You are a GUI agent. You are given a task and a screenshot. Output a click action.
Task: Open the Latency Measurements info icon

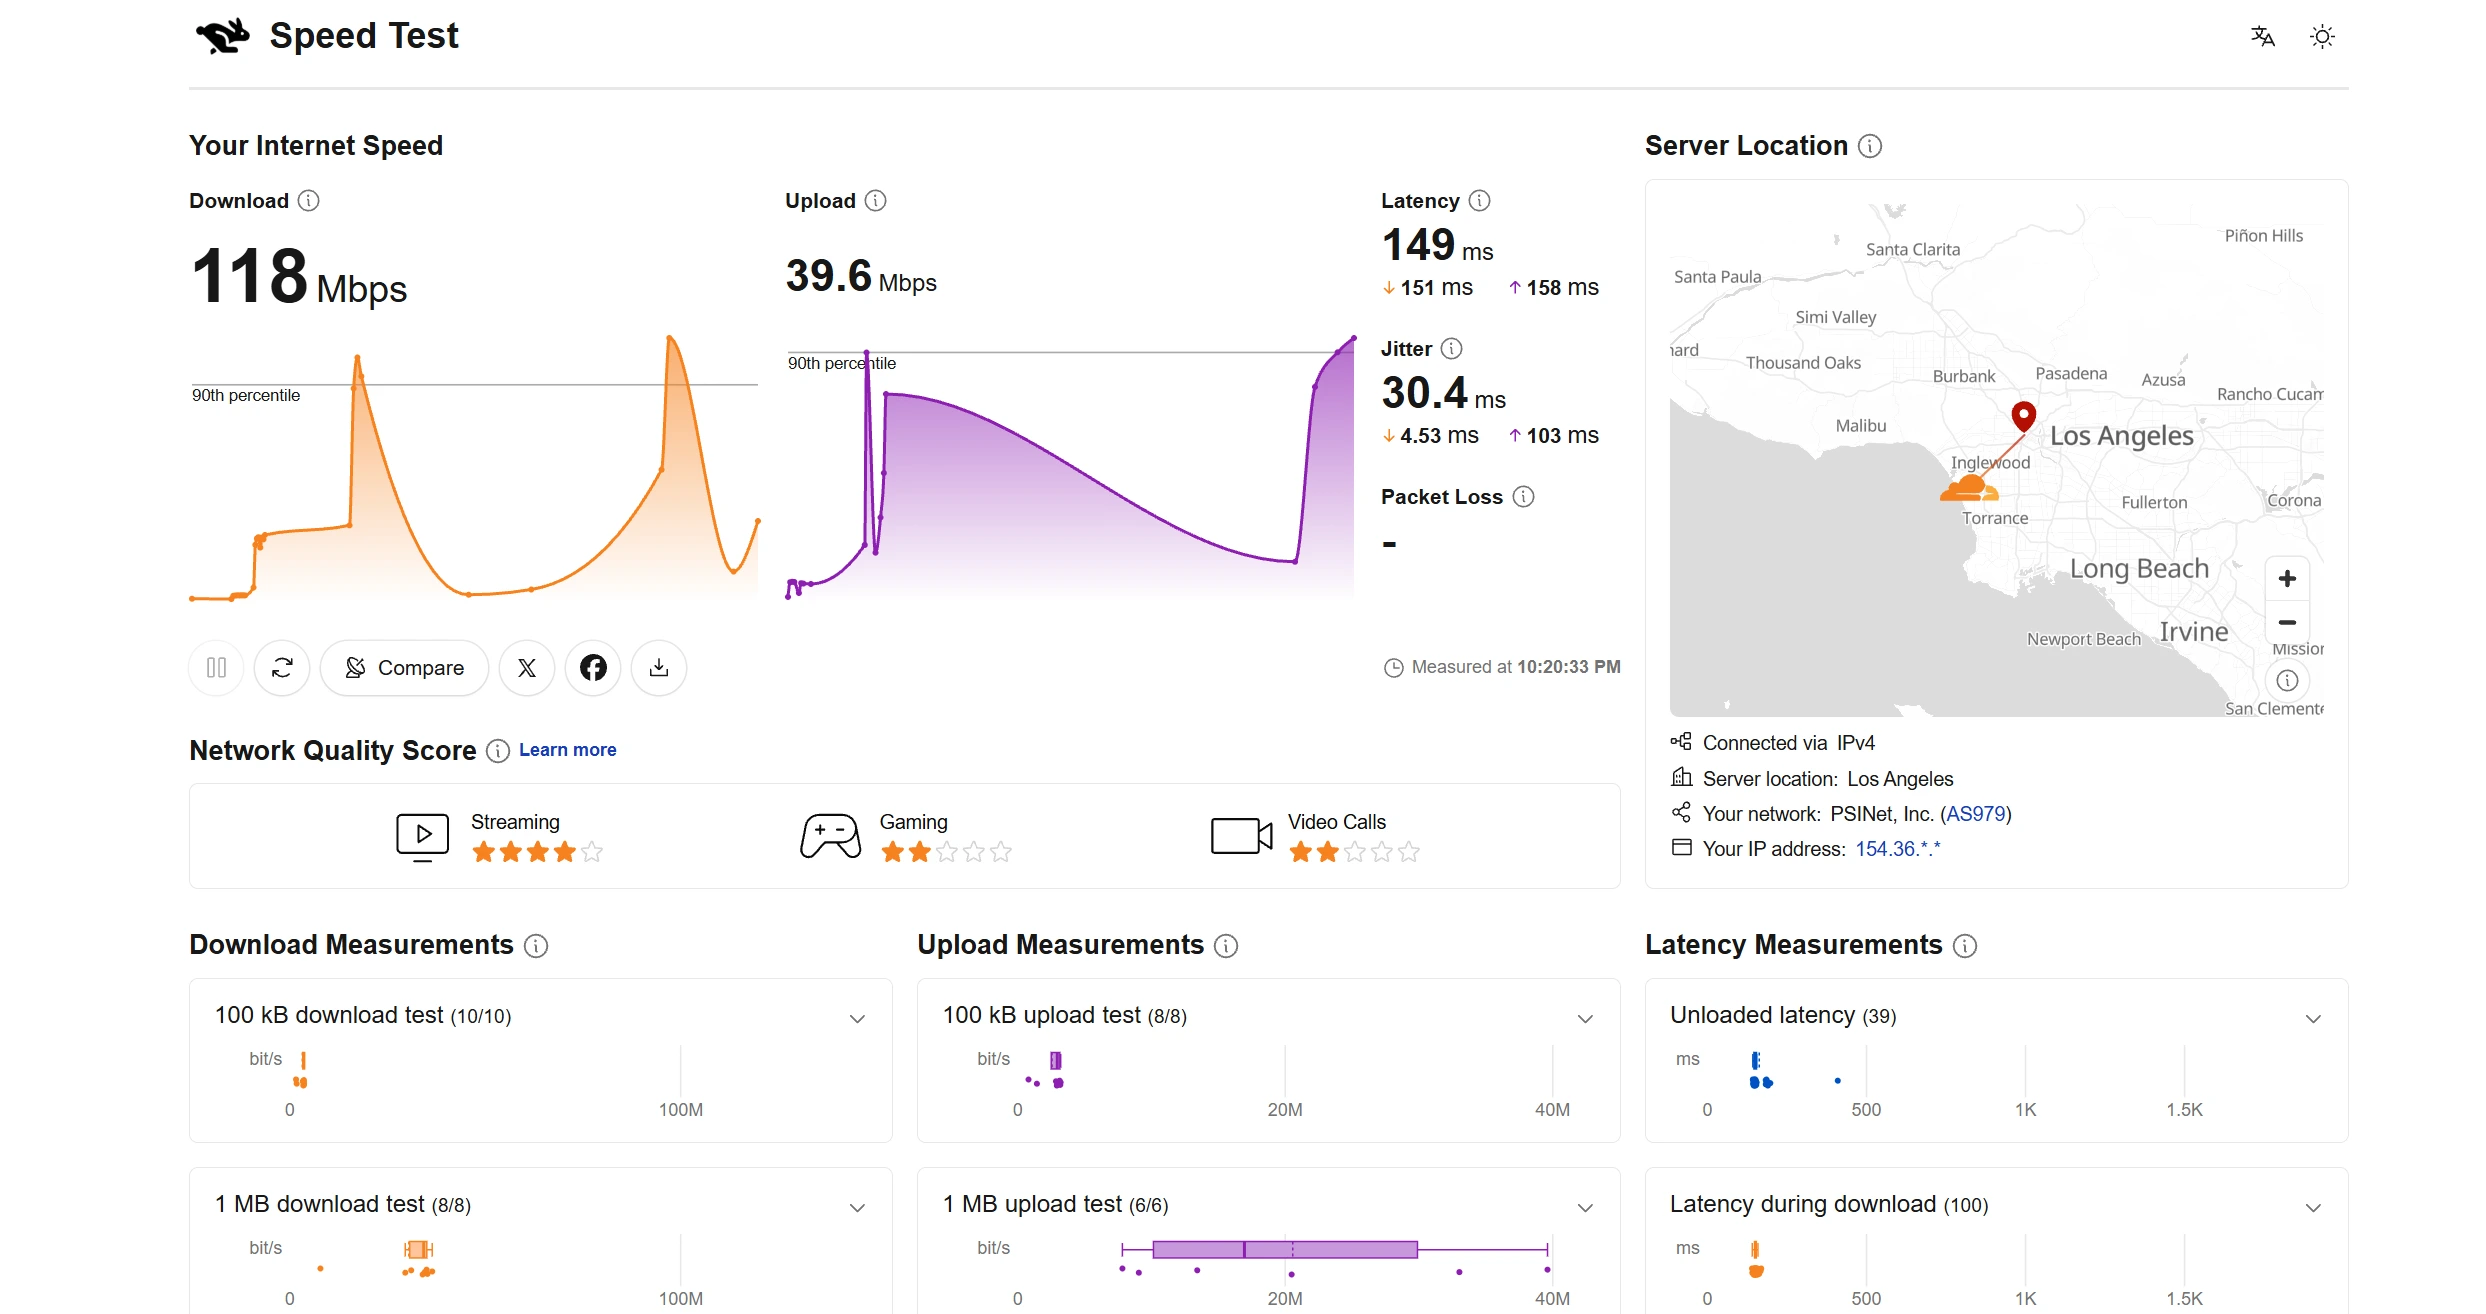tap(1965, 946)
